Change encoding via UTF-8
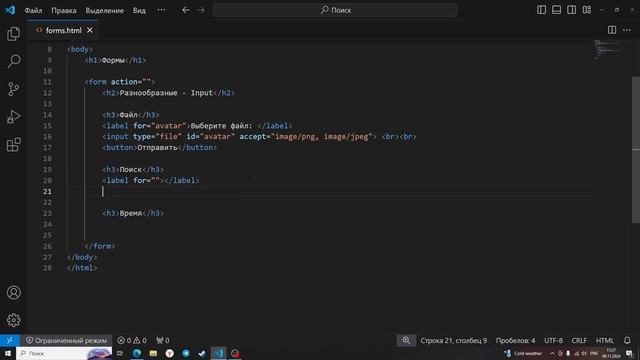The width and height of the screenshot is (640, 360). tap(553, 340)
